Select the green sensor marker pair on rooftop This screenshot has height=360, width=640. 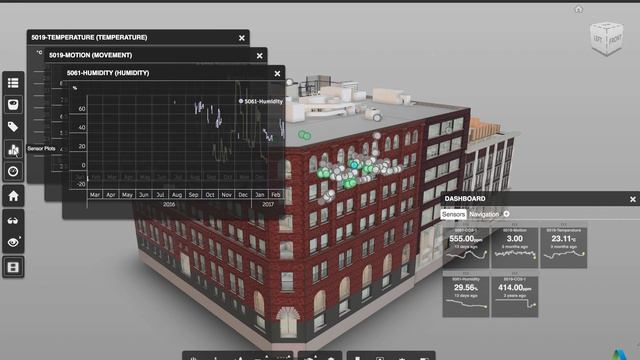click(304, 135)
